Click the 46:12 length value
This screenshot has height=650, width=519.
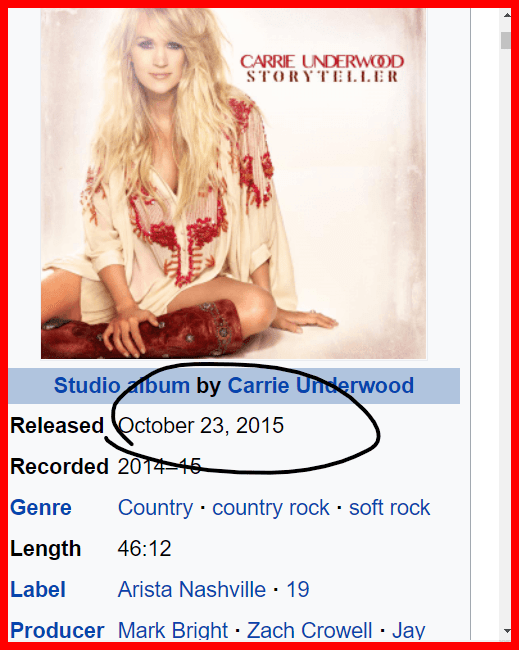(144, 548)
